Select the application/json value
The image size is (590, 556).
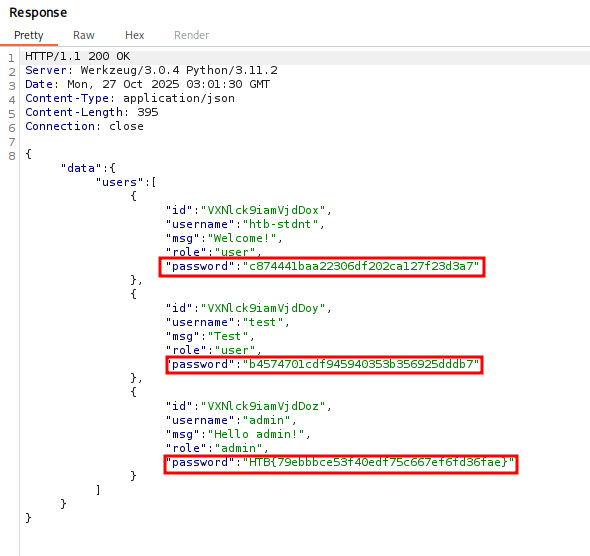coord(179,99)
